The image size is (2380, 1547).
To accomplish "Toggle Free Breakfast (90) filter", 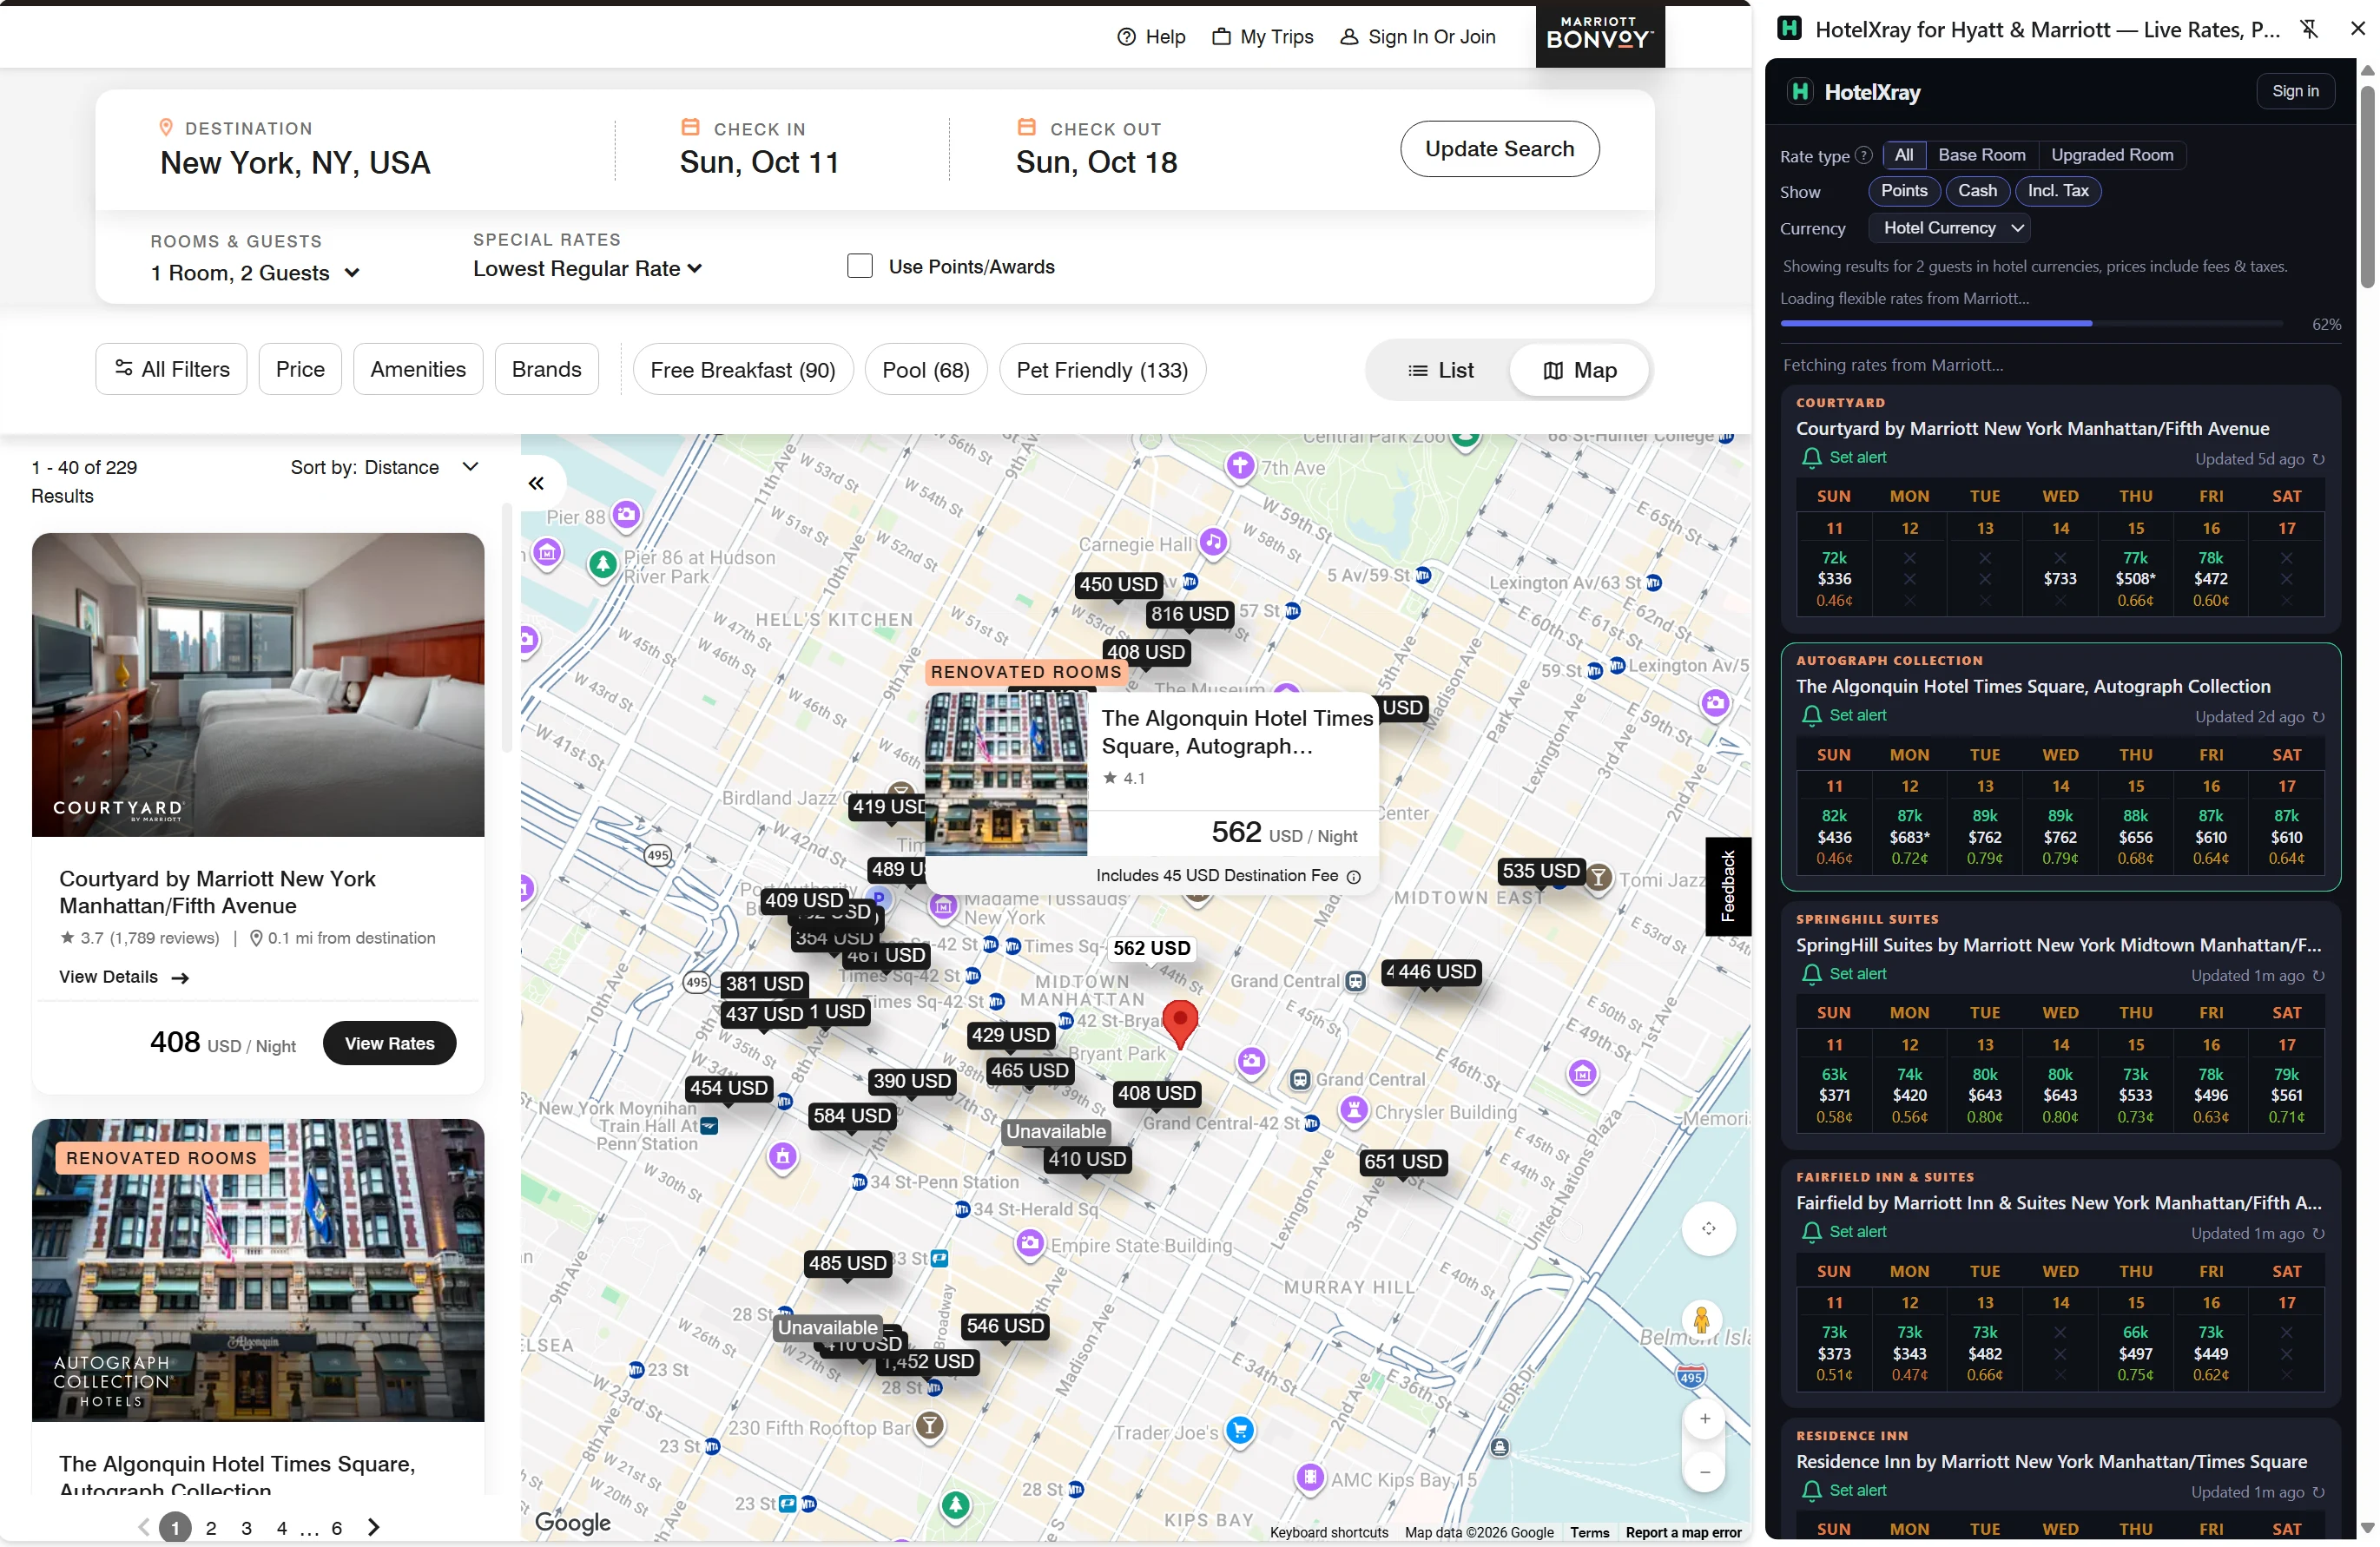I will [x=742, y=370].
